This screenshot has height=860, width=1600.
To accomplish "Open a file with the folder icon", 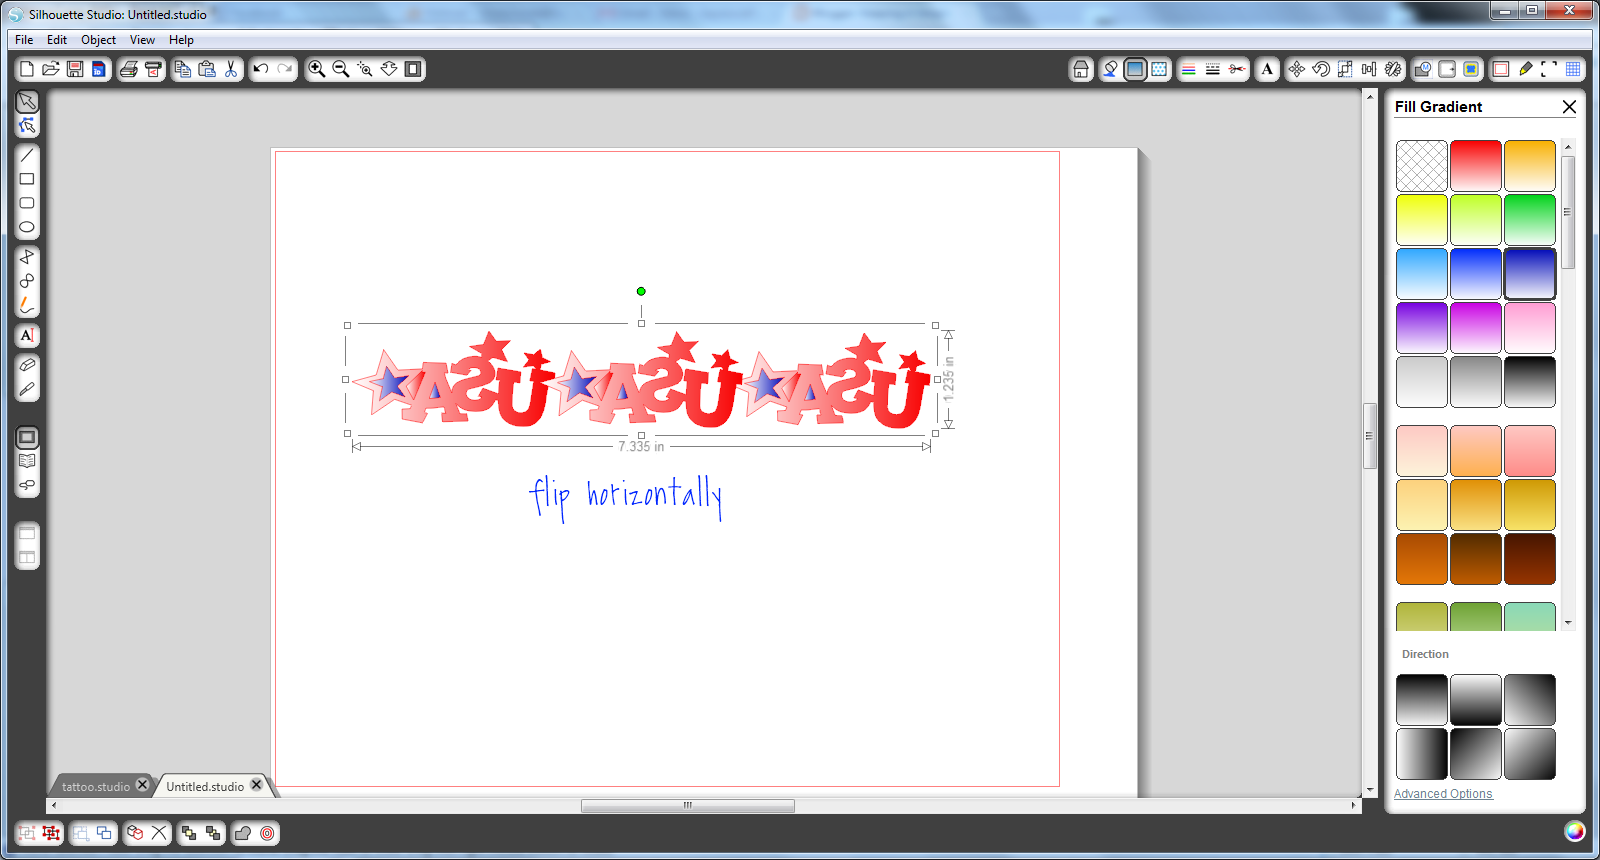I will tap(51, 69).
